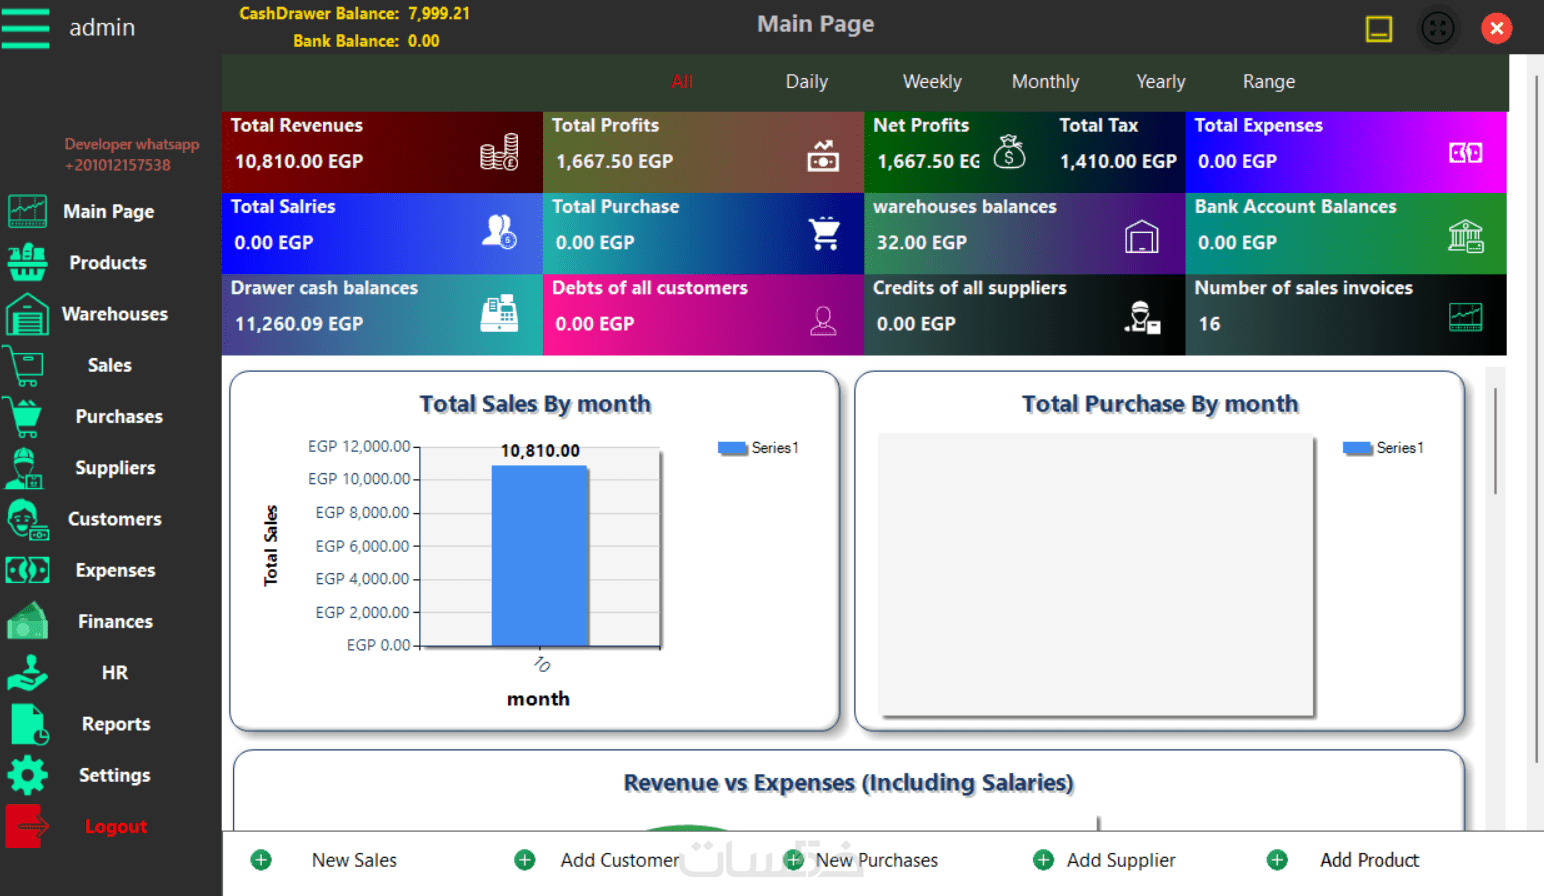This screenshot has width=1544, height=896.
Task: Click the red Logout arrow icon
Action: [x=26, y=826]
